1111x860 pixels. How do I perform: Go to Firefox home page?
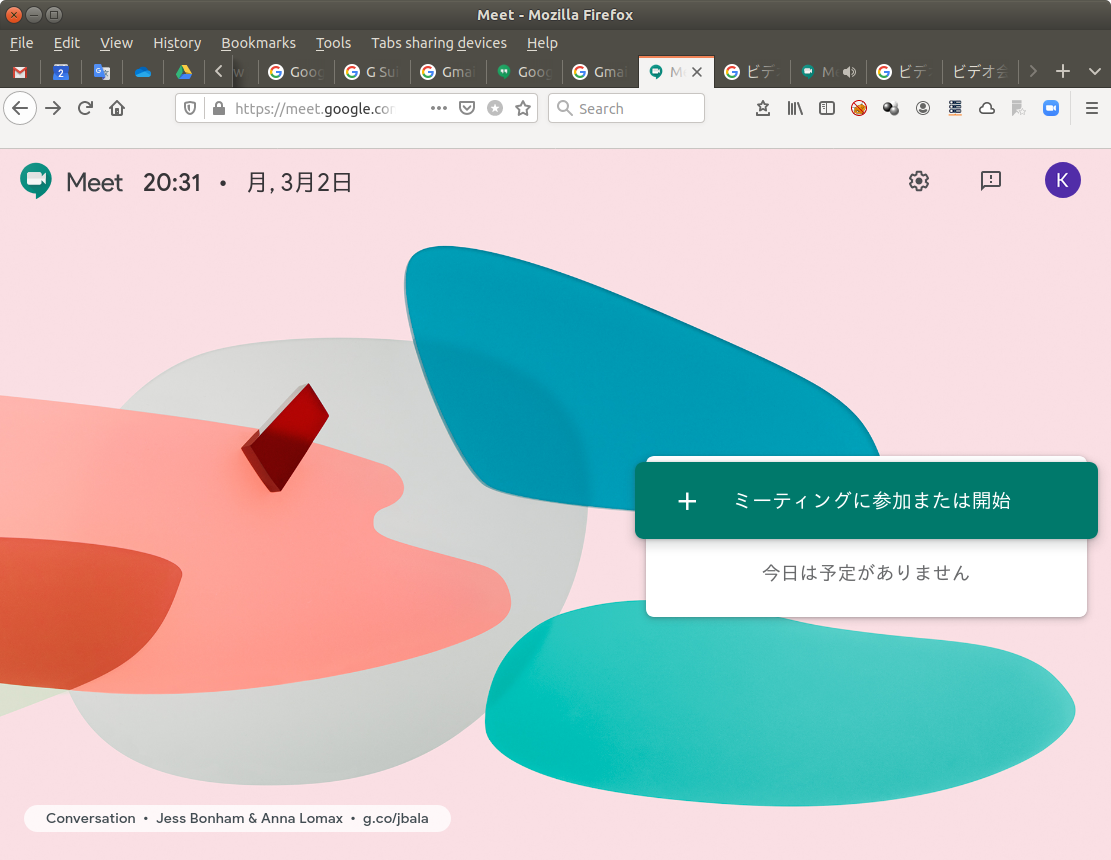click(117, 108)
